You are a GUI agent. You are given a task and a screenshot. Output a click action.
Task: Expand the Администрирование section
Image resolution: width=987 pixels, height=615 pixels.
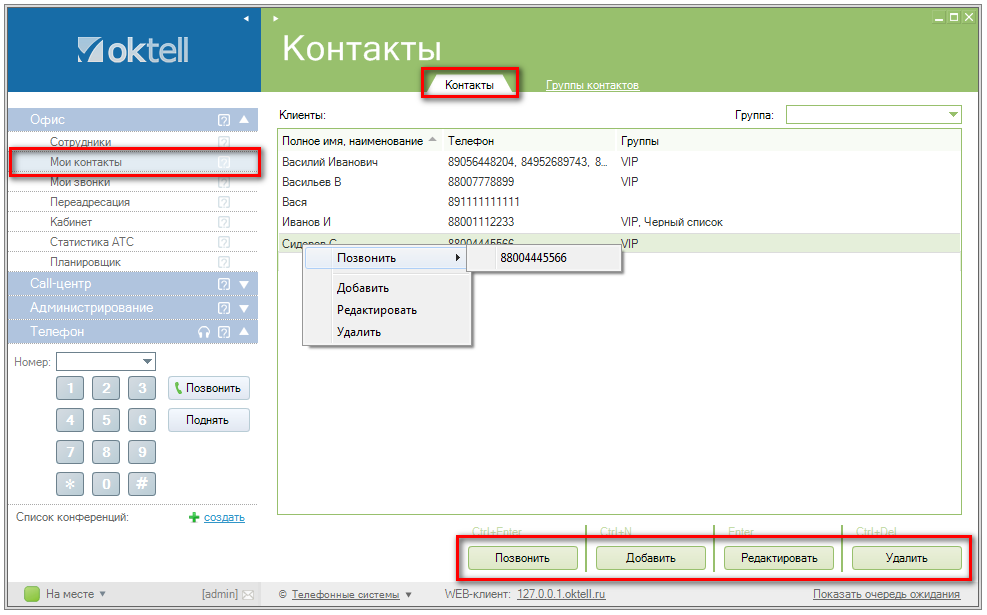243,308
